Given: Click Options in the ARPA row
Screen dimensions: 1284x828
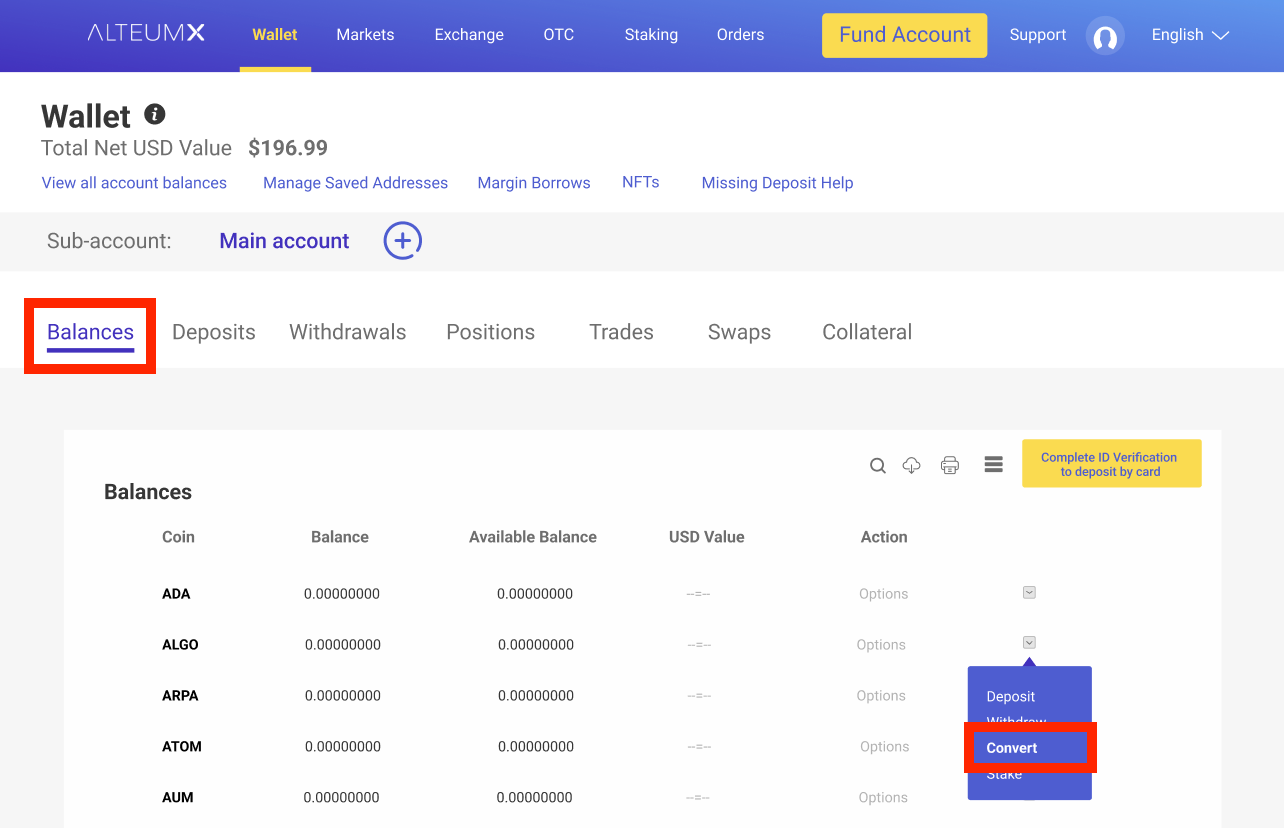Looking at the screenshot, I should tap(881, 696).
